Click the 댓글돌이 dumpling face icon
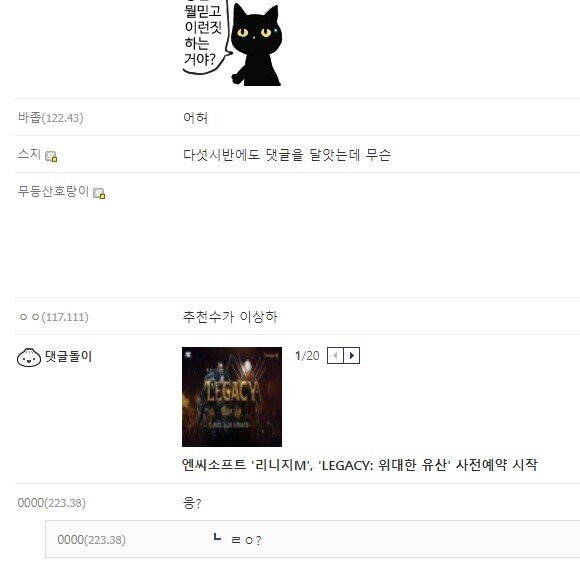The height and width of the screenshot is (569, 580). (x=29, y=358)
